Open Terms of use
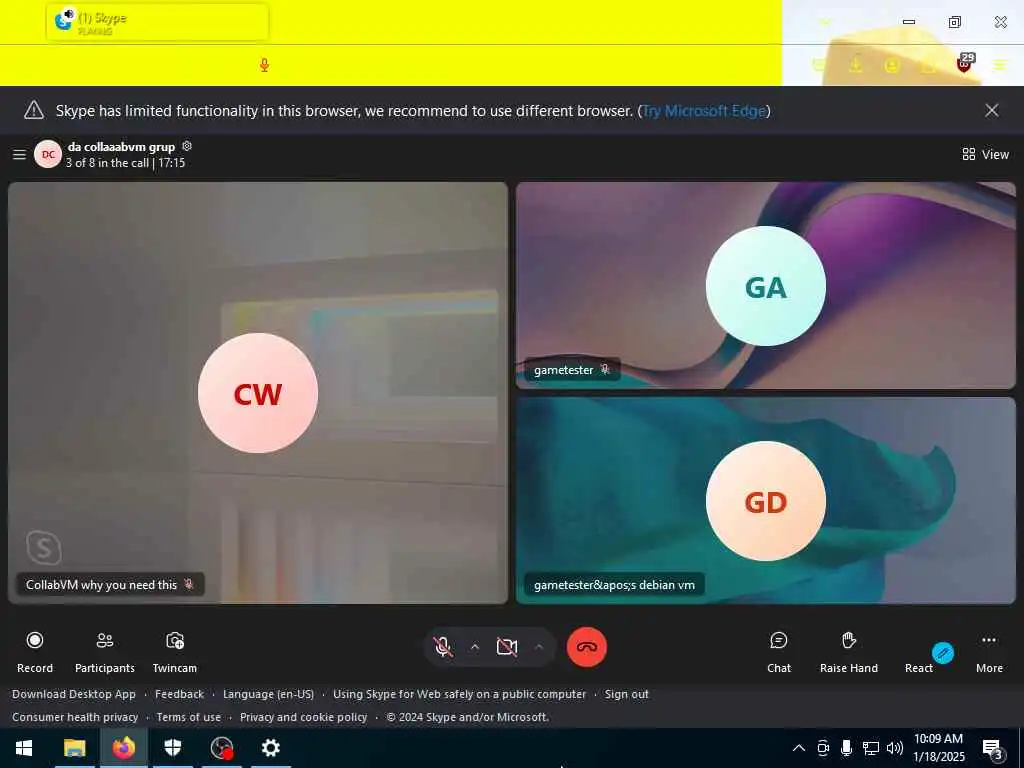 pos(189,717)
